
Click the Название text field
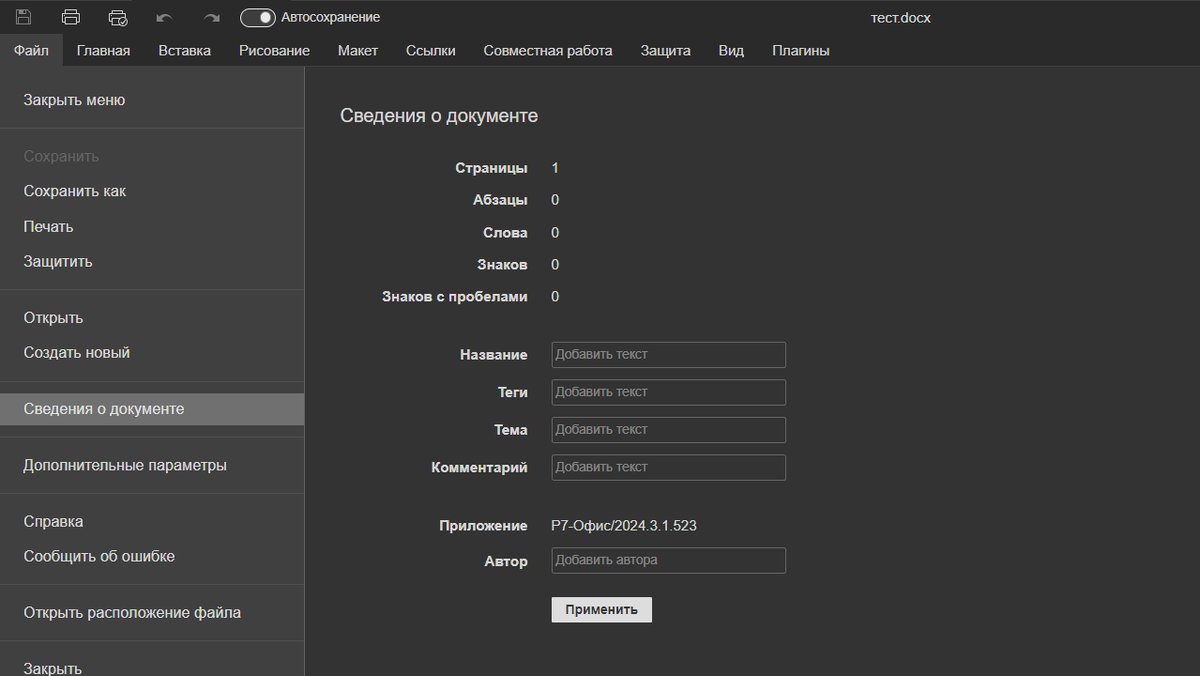point(668,355)
